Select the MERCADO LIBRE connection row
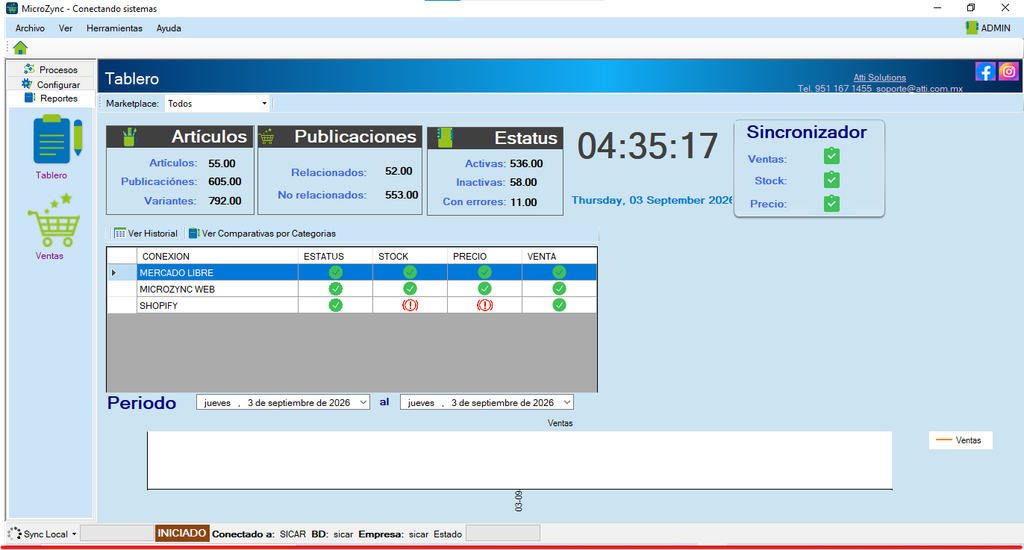Viewport: 1024px width, 550px height. point(352,272)
